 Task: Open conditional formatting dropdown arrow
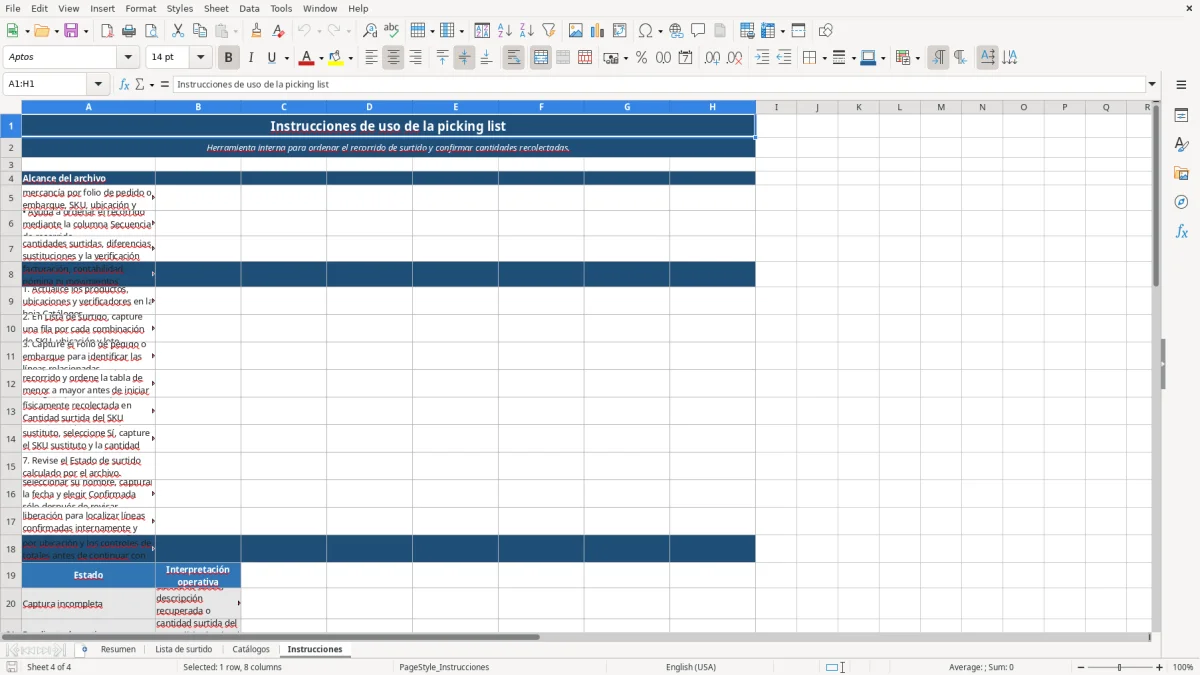pyautogui.click(x=917, y=58)
